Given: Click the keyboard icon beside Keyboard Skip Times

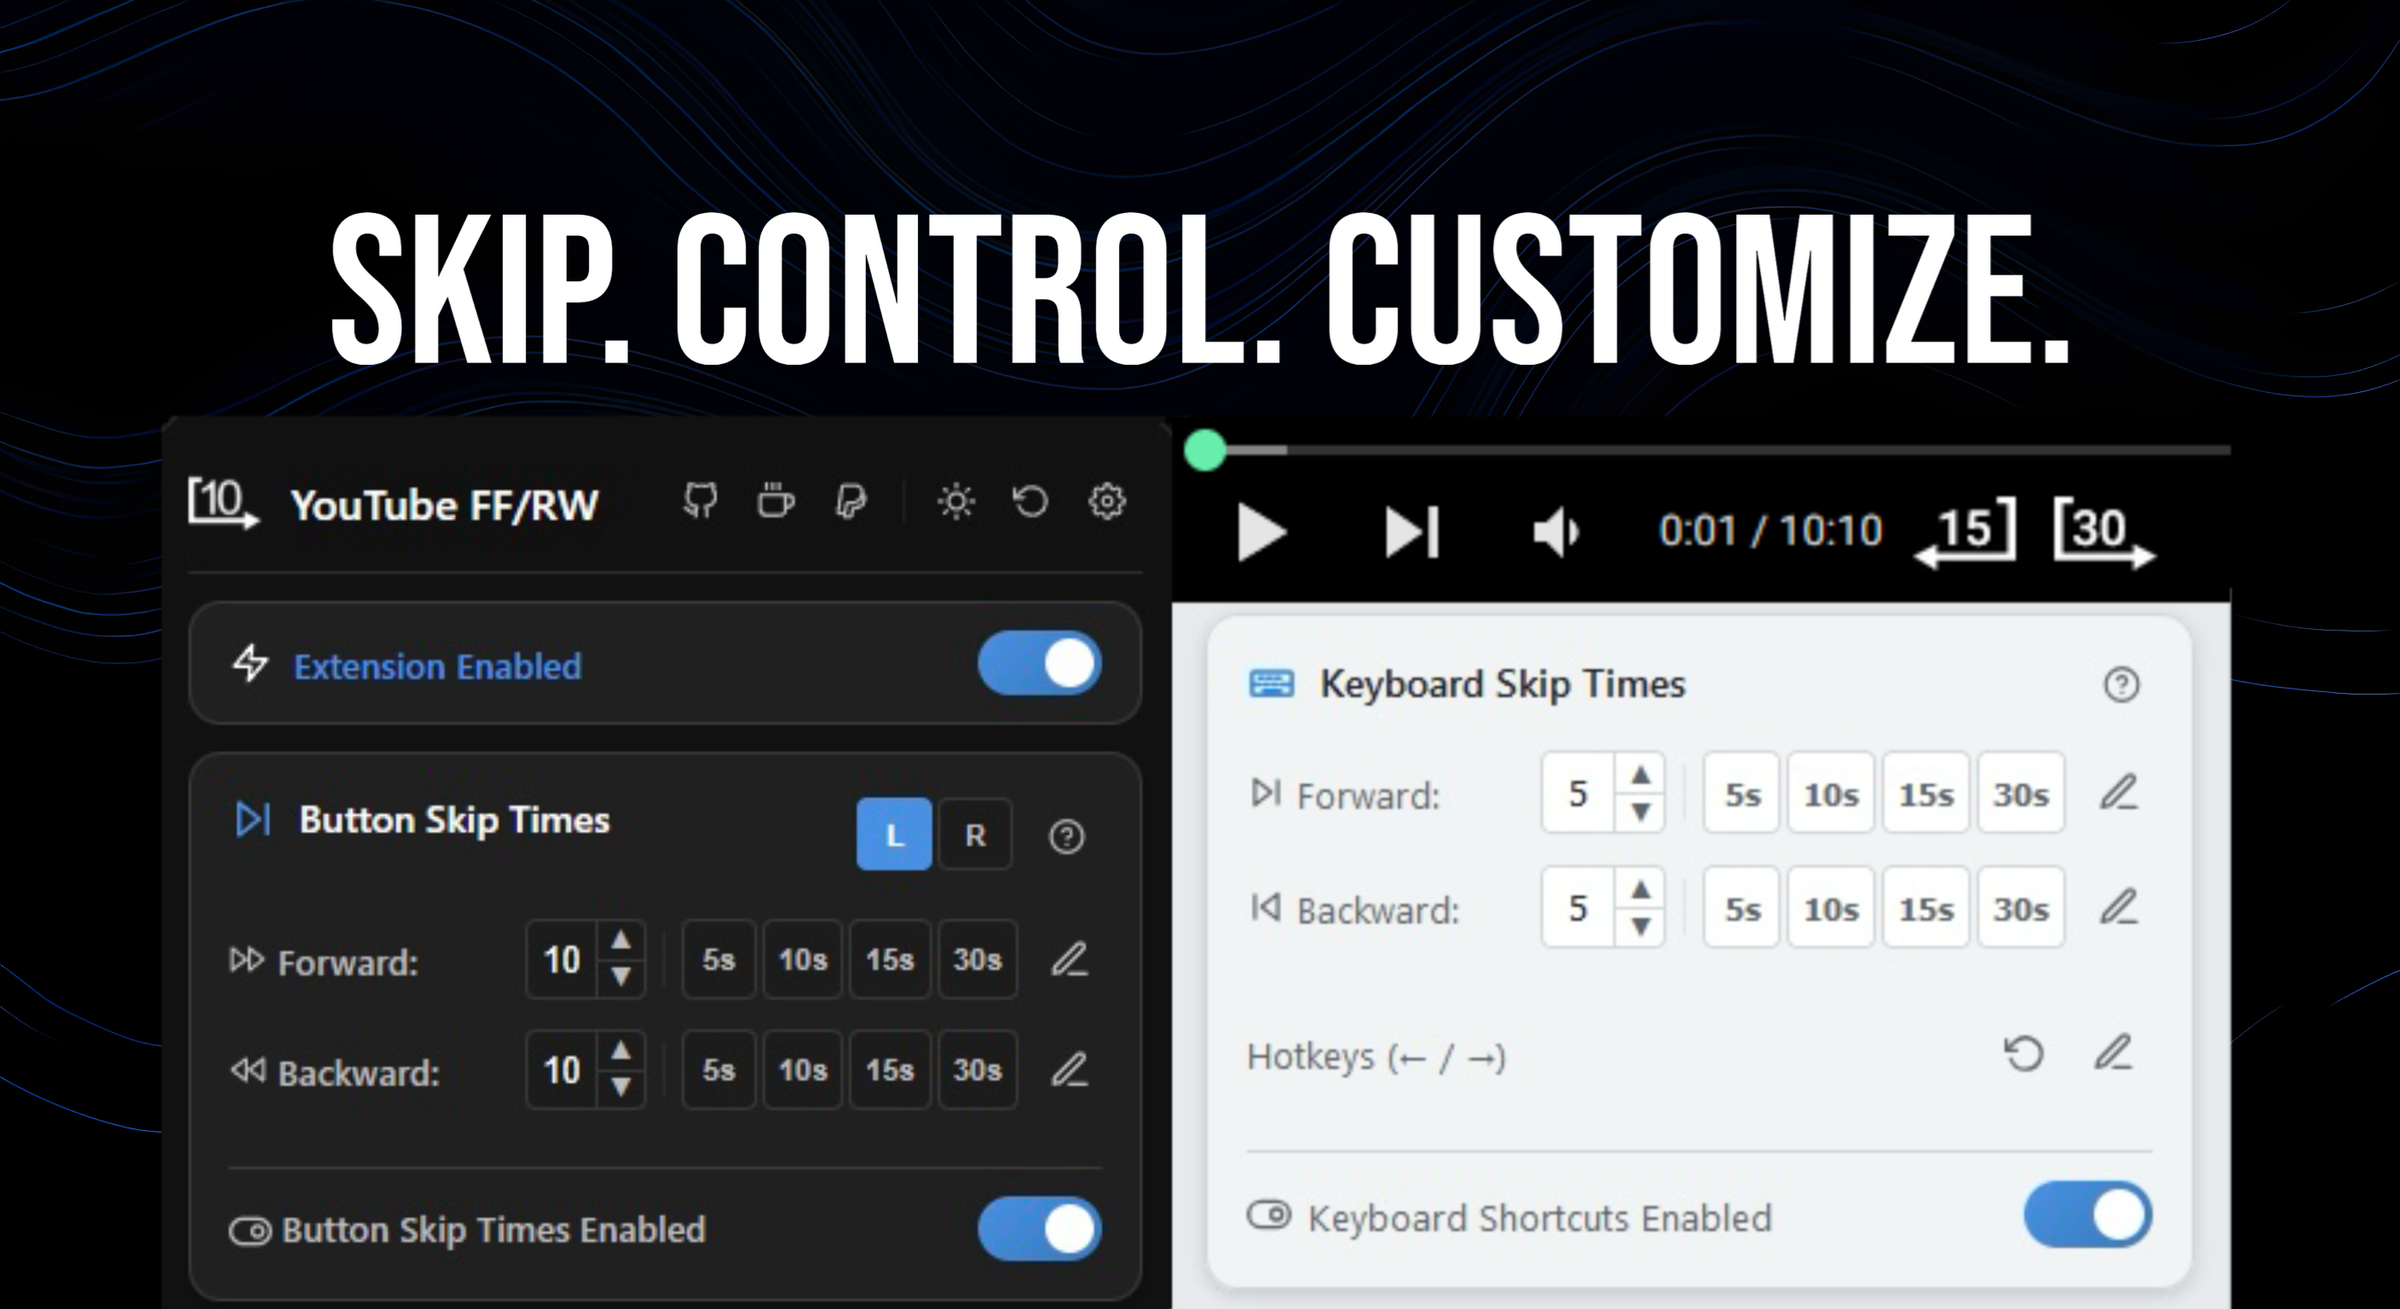Looking at the screenshot, I should tap(1271, 684).
